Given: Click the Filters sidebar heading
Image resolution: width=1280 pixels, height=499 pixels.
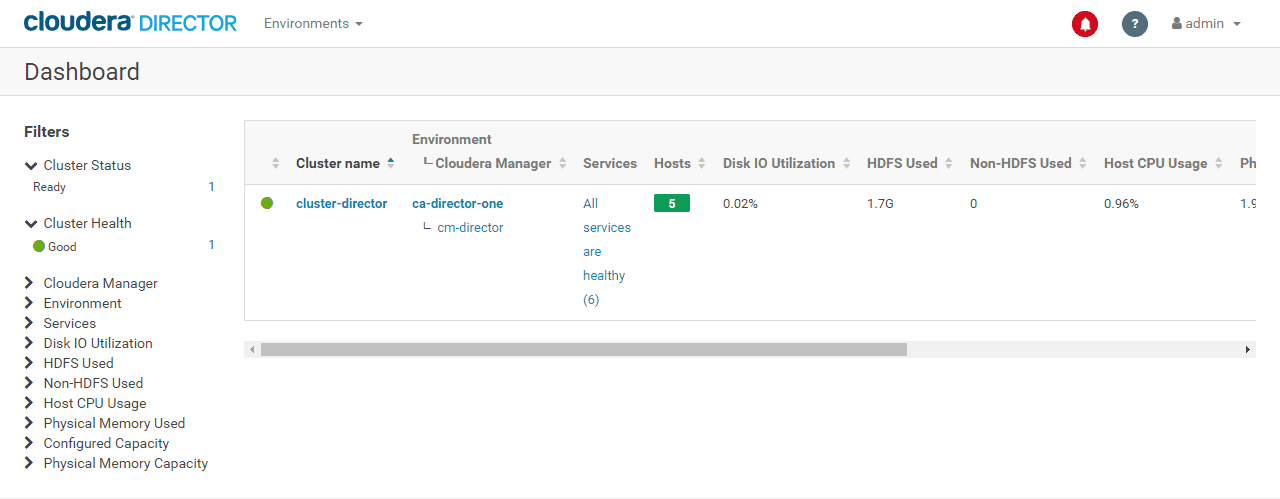Looking at the screenshot, I should [47, 132].
